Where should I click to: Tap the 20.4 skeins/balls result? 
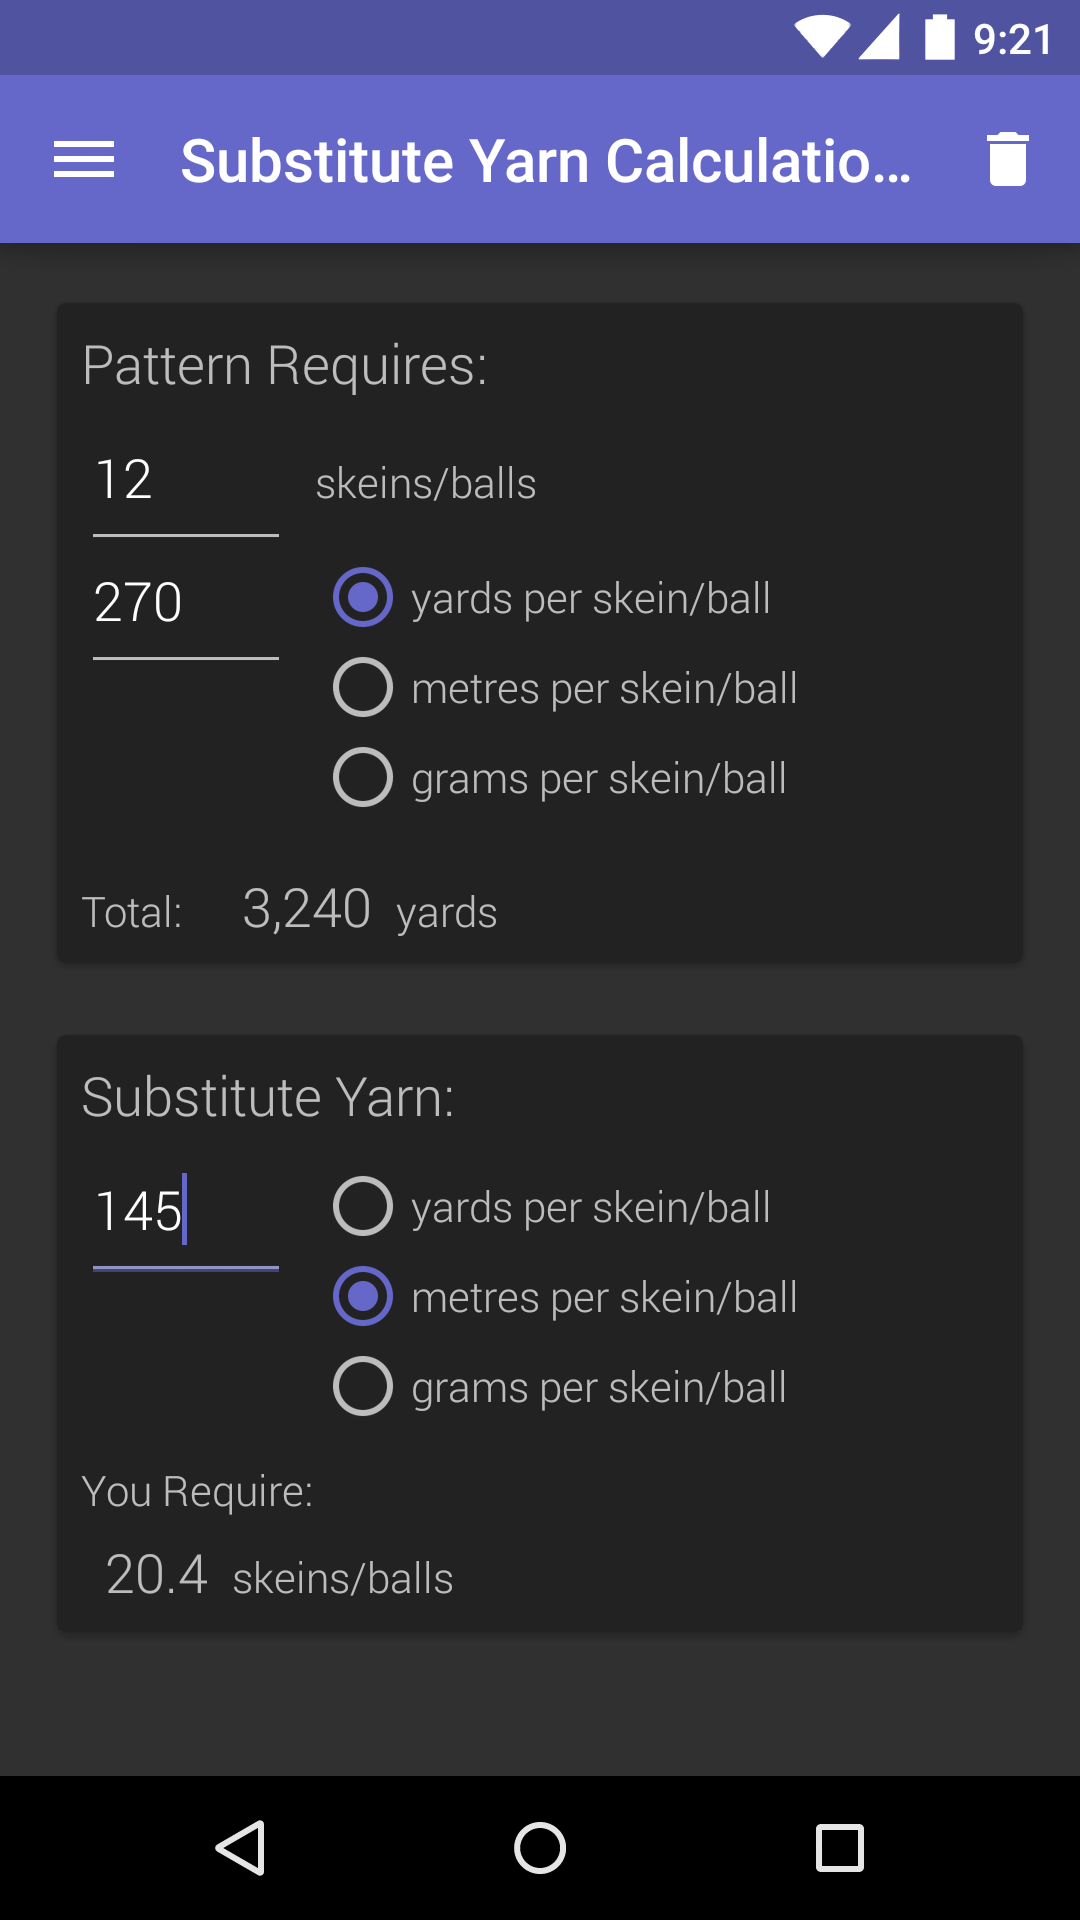point(279,1575)
